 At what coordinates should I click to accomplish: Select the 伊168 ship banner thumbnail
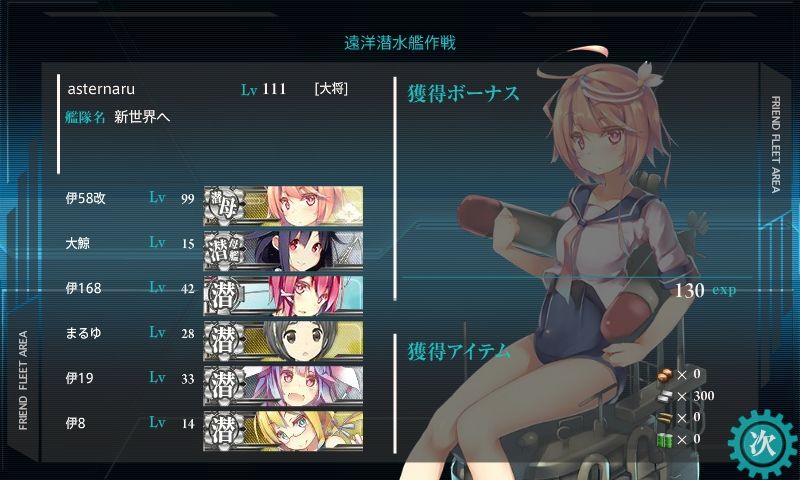(x=283, y=295)
